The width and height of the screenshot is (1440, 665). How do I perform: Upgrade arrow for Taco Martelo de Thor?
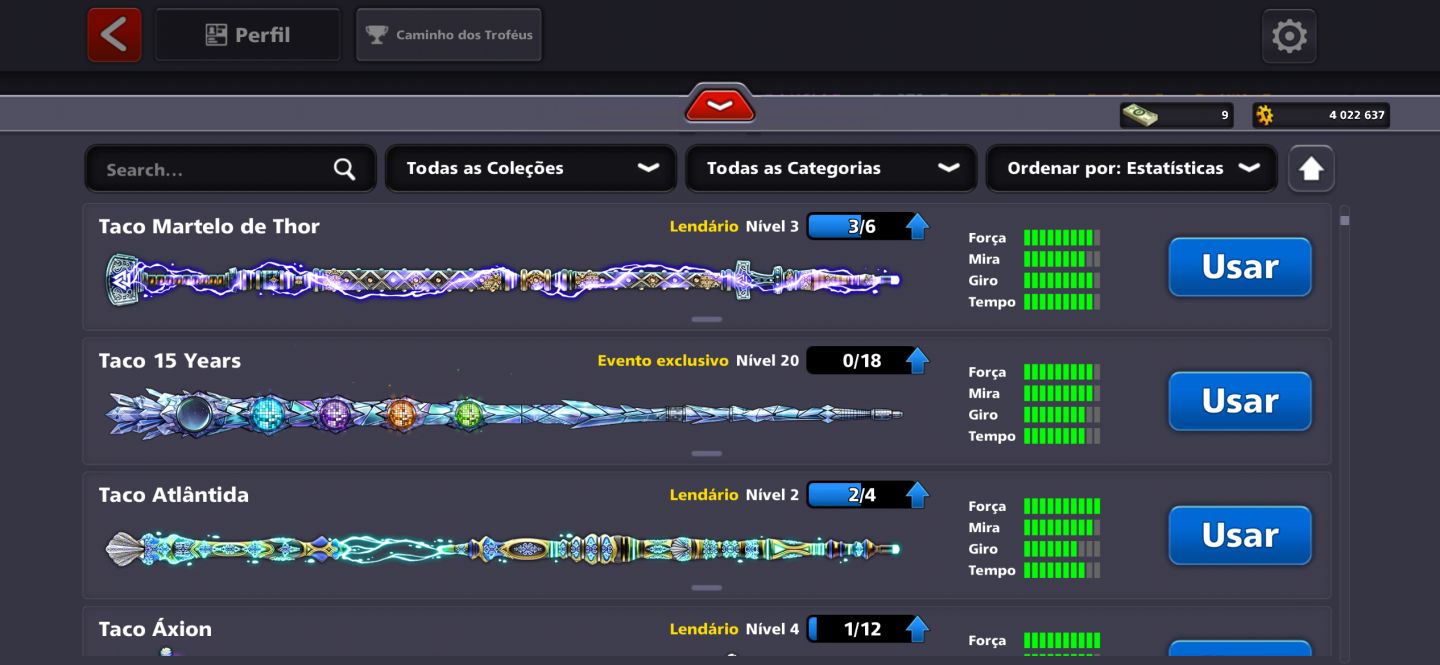(917, 226)
